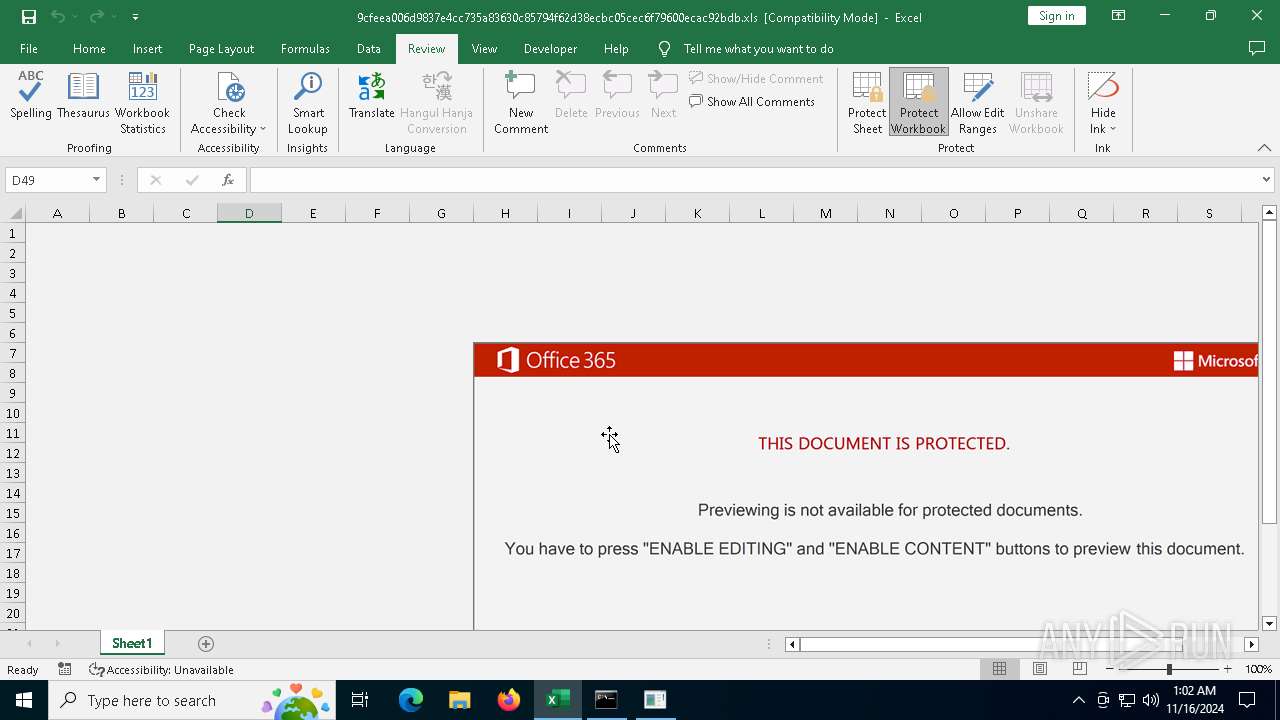This screenshot has width=1280, height=720.
Task: Switch to the Developer tab
Action: point(550,49)
